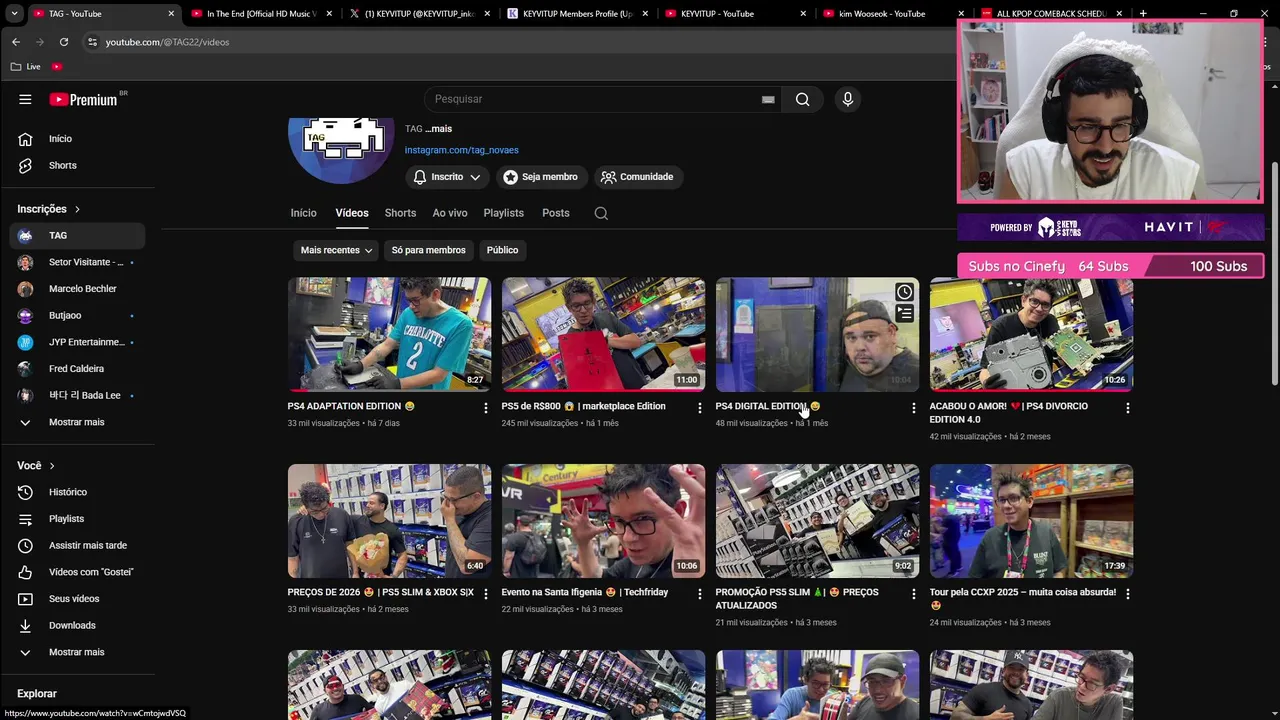Image resolution: width=1280 pixels, height=720 pixels.
Task: Reload the page in browser toolbar
Action: coord(64,42)
